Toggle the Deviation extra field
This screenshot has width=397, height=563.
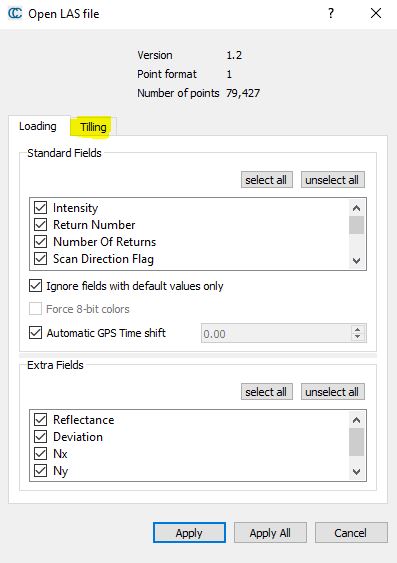pos(41,437)
